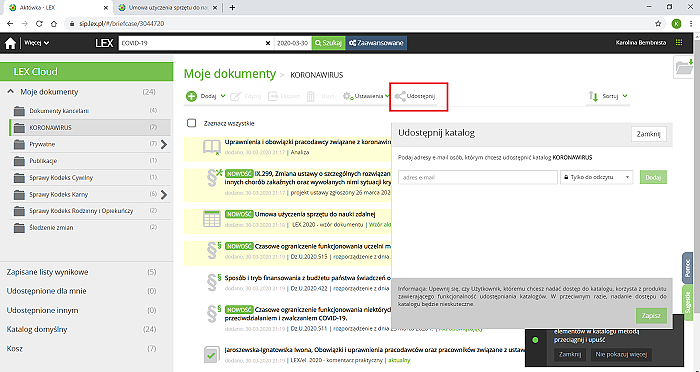Open the Sortuj sort dropdown
The height and width of the screenshot is (372, 700).
[608, 96]
